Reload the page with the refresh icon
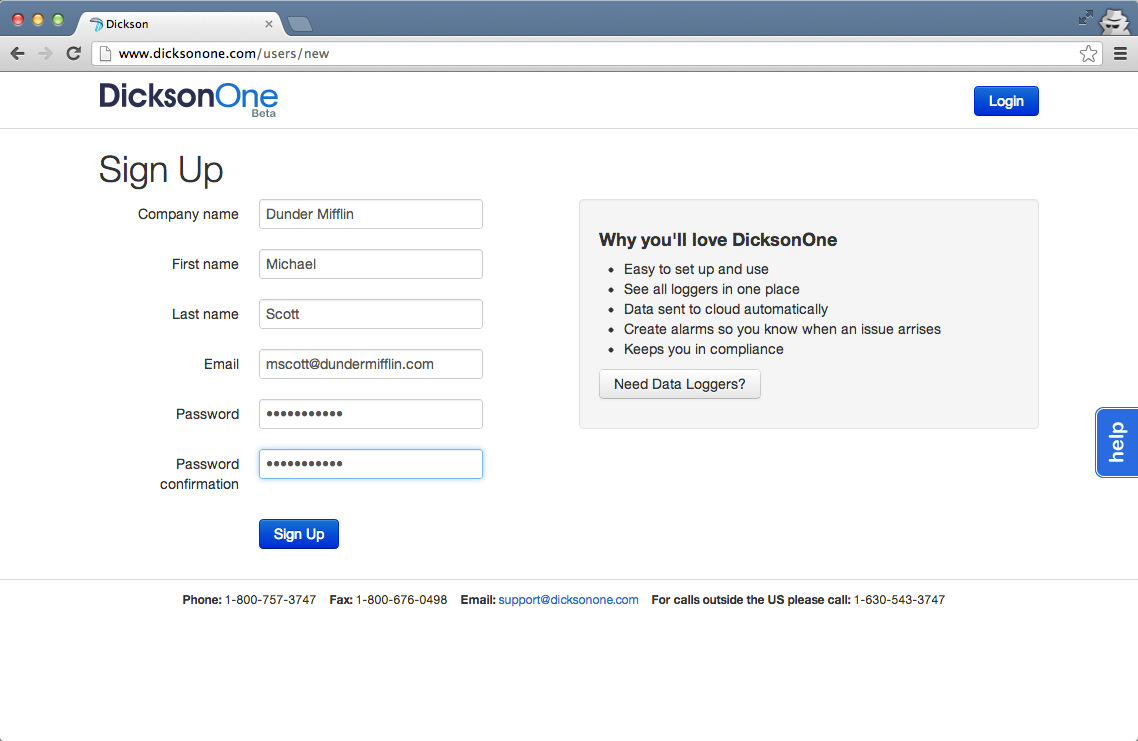The width and height of the screenshot is (1138, 741). coord(73,53)
